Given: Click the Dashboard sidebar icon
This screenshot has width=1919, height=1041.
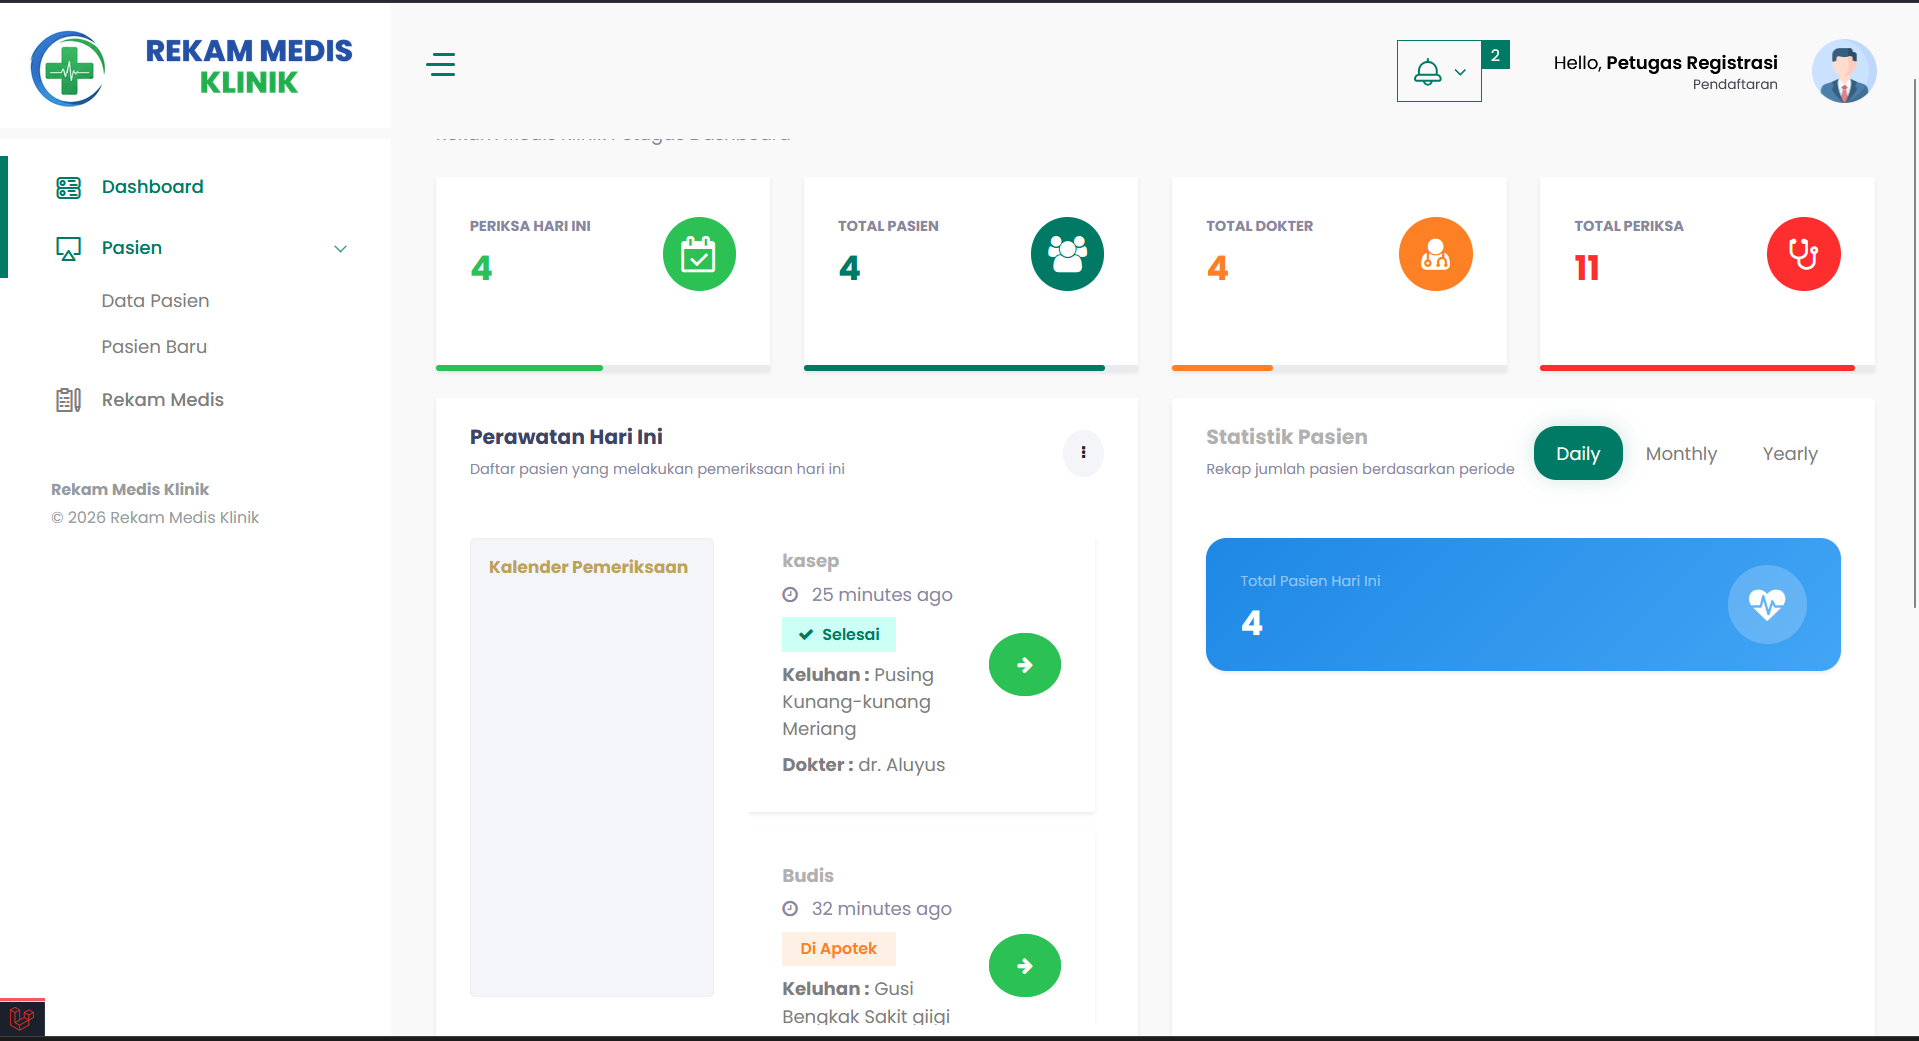Looking at the screenshot, I should point(68,188).
